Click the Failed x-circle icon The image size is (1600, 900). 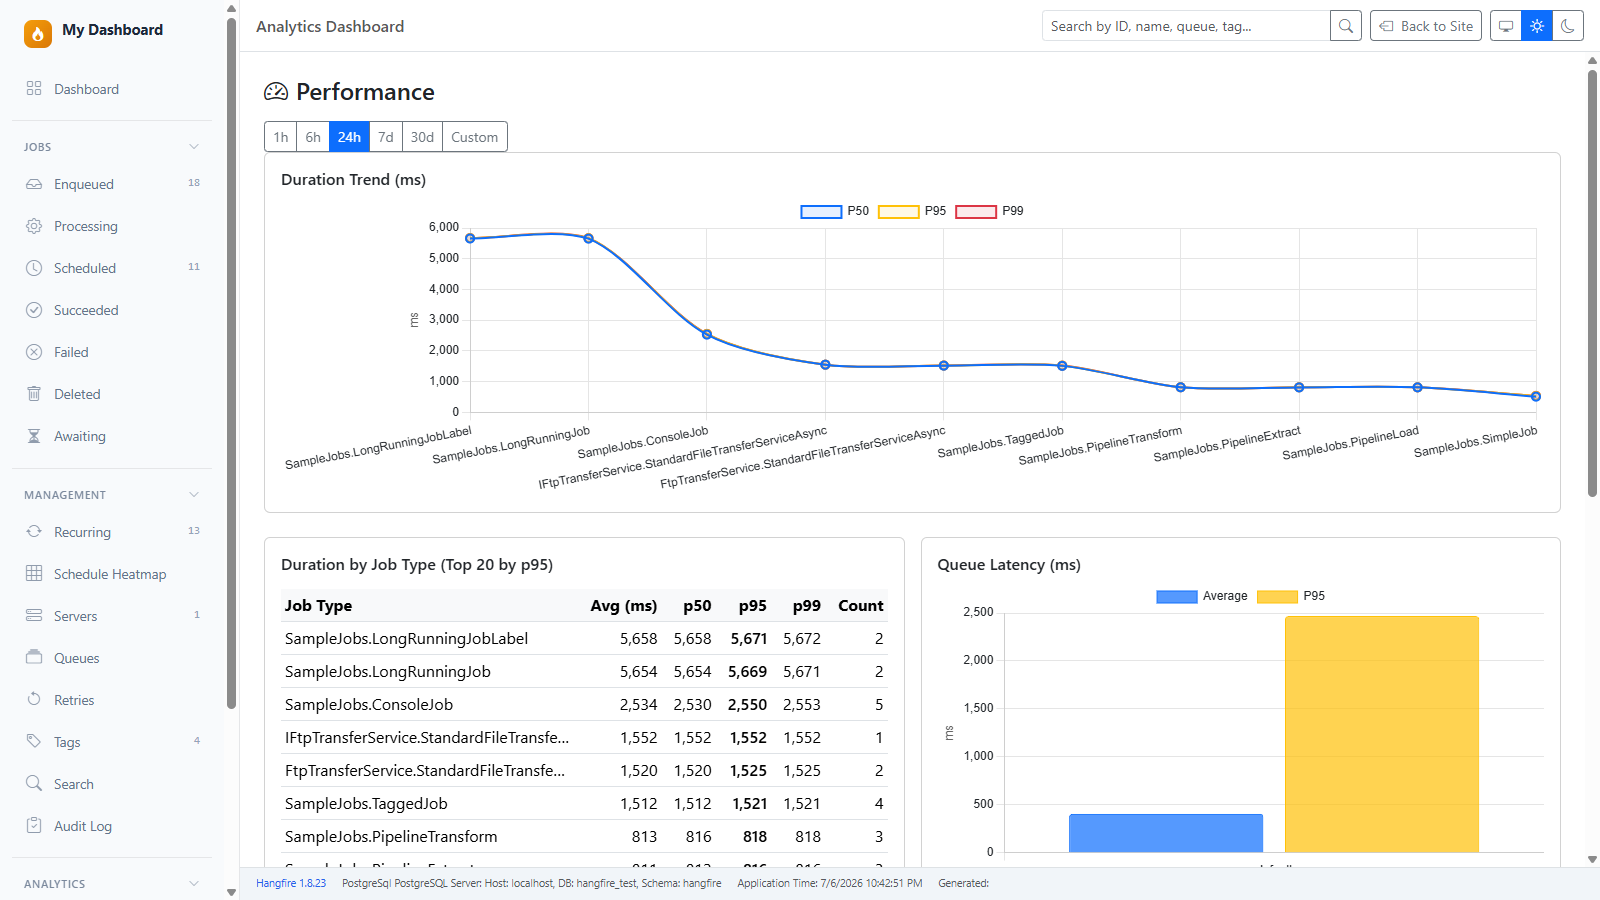(x=34, y=352)
